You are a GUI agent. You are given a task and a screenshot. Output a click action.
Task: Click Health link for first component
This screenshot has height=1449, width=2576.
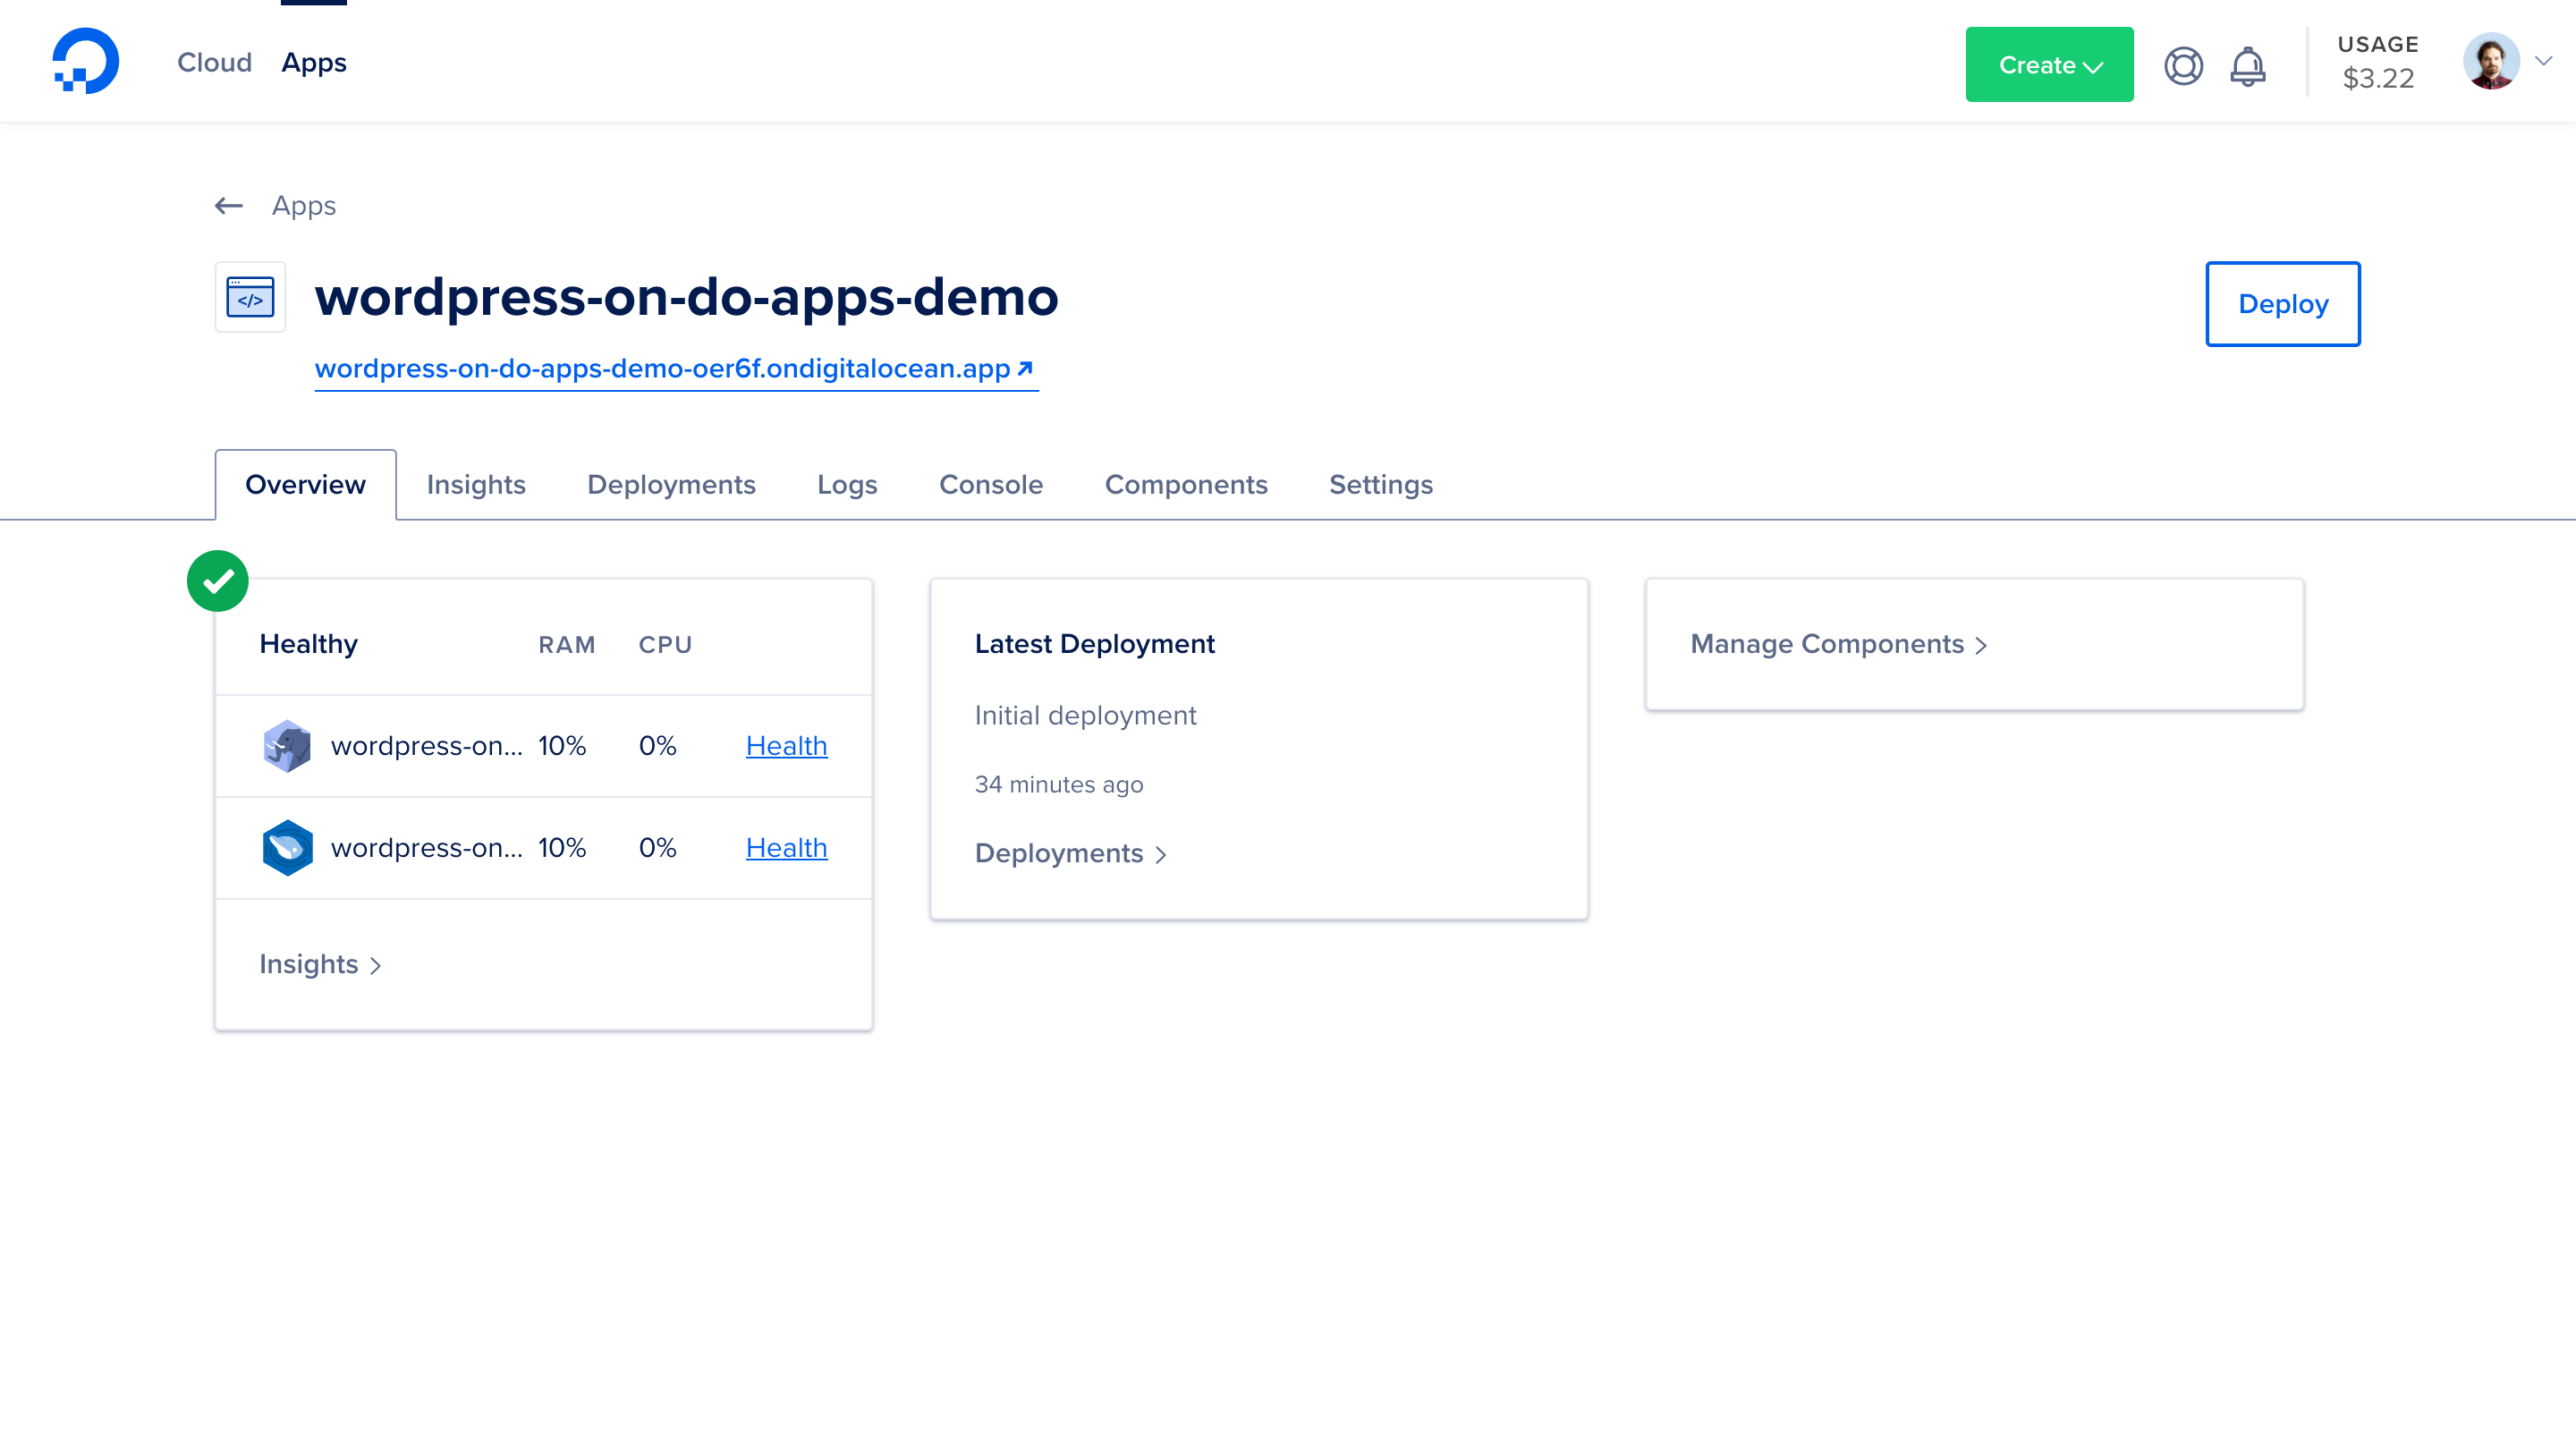click(x=786, y=746)
